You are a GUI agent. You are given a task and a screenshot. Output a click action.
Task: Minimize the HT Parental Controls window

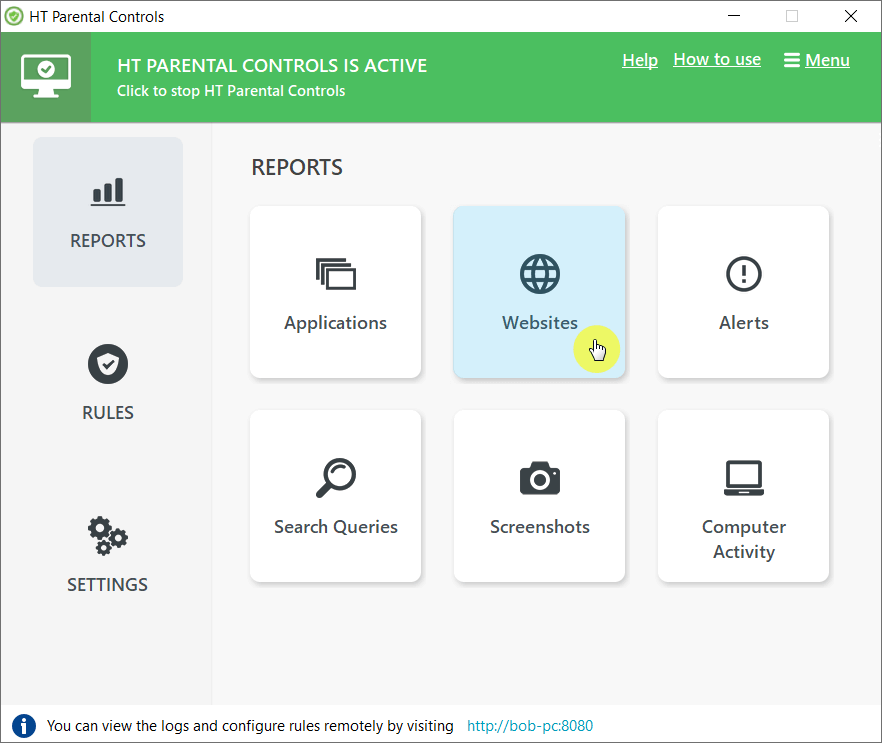coord(734,16)
